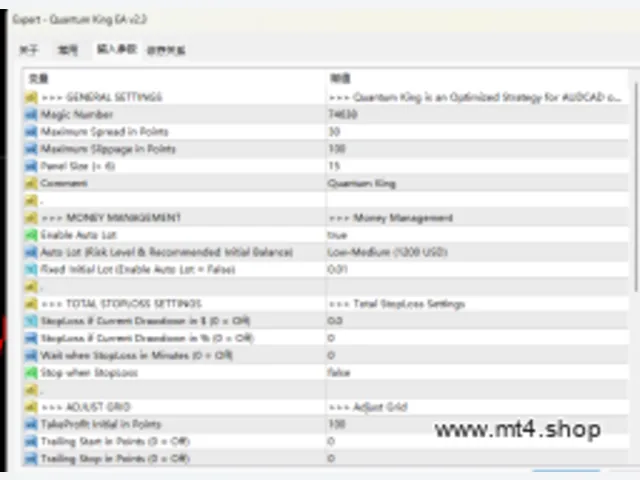
Task: Click the ADJUST GRID section icon
Action: pyautogui.click(x=31, y=407)
